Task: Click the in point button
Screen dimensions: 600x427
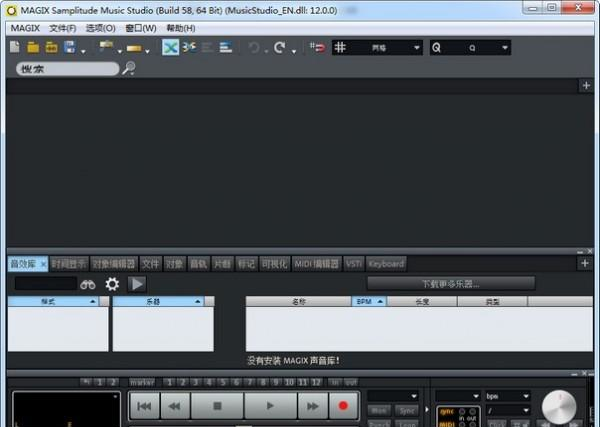Action: coord(335,382)
